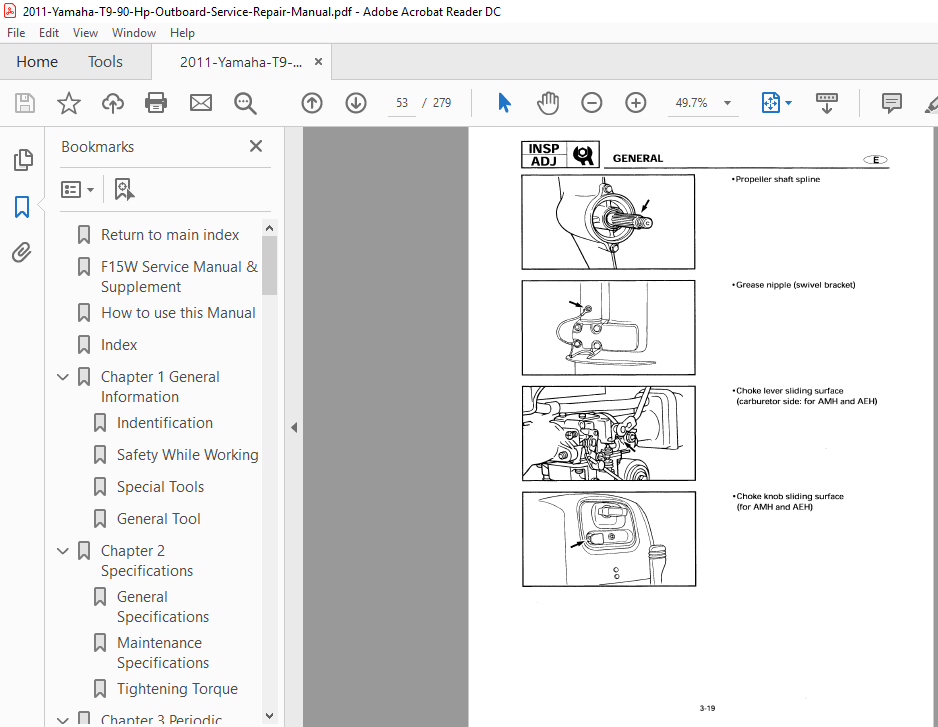Open the zoom percentage dropdown arrow
Viewport: 938px width, 727px height.
point(727,103)
